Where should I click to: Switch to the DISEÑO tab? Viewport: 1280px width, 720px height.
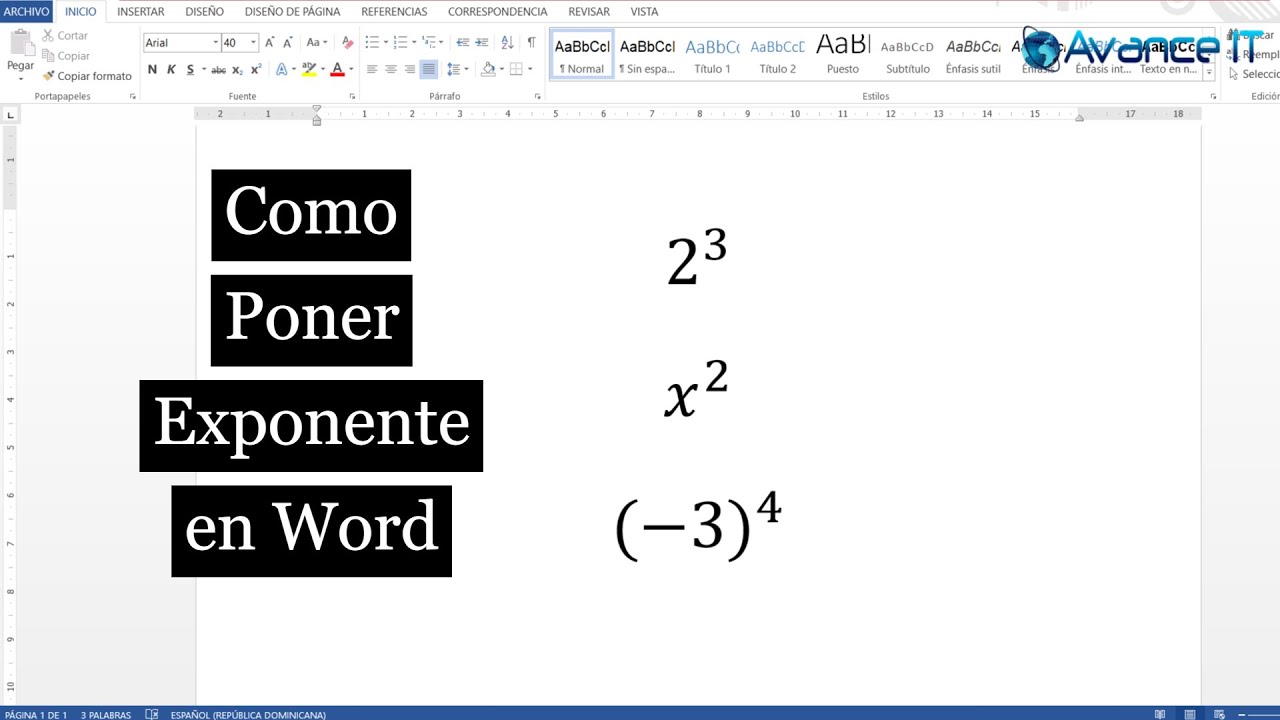point(205,12)
